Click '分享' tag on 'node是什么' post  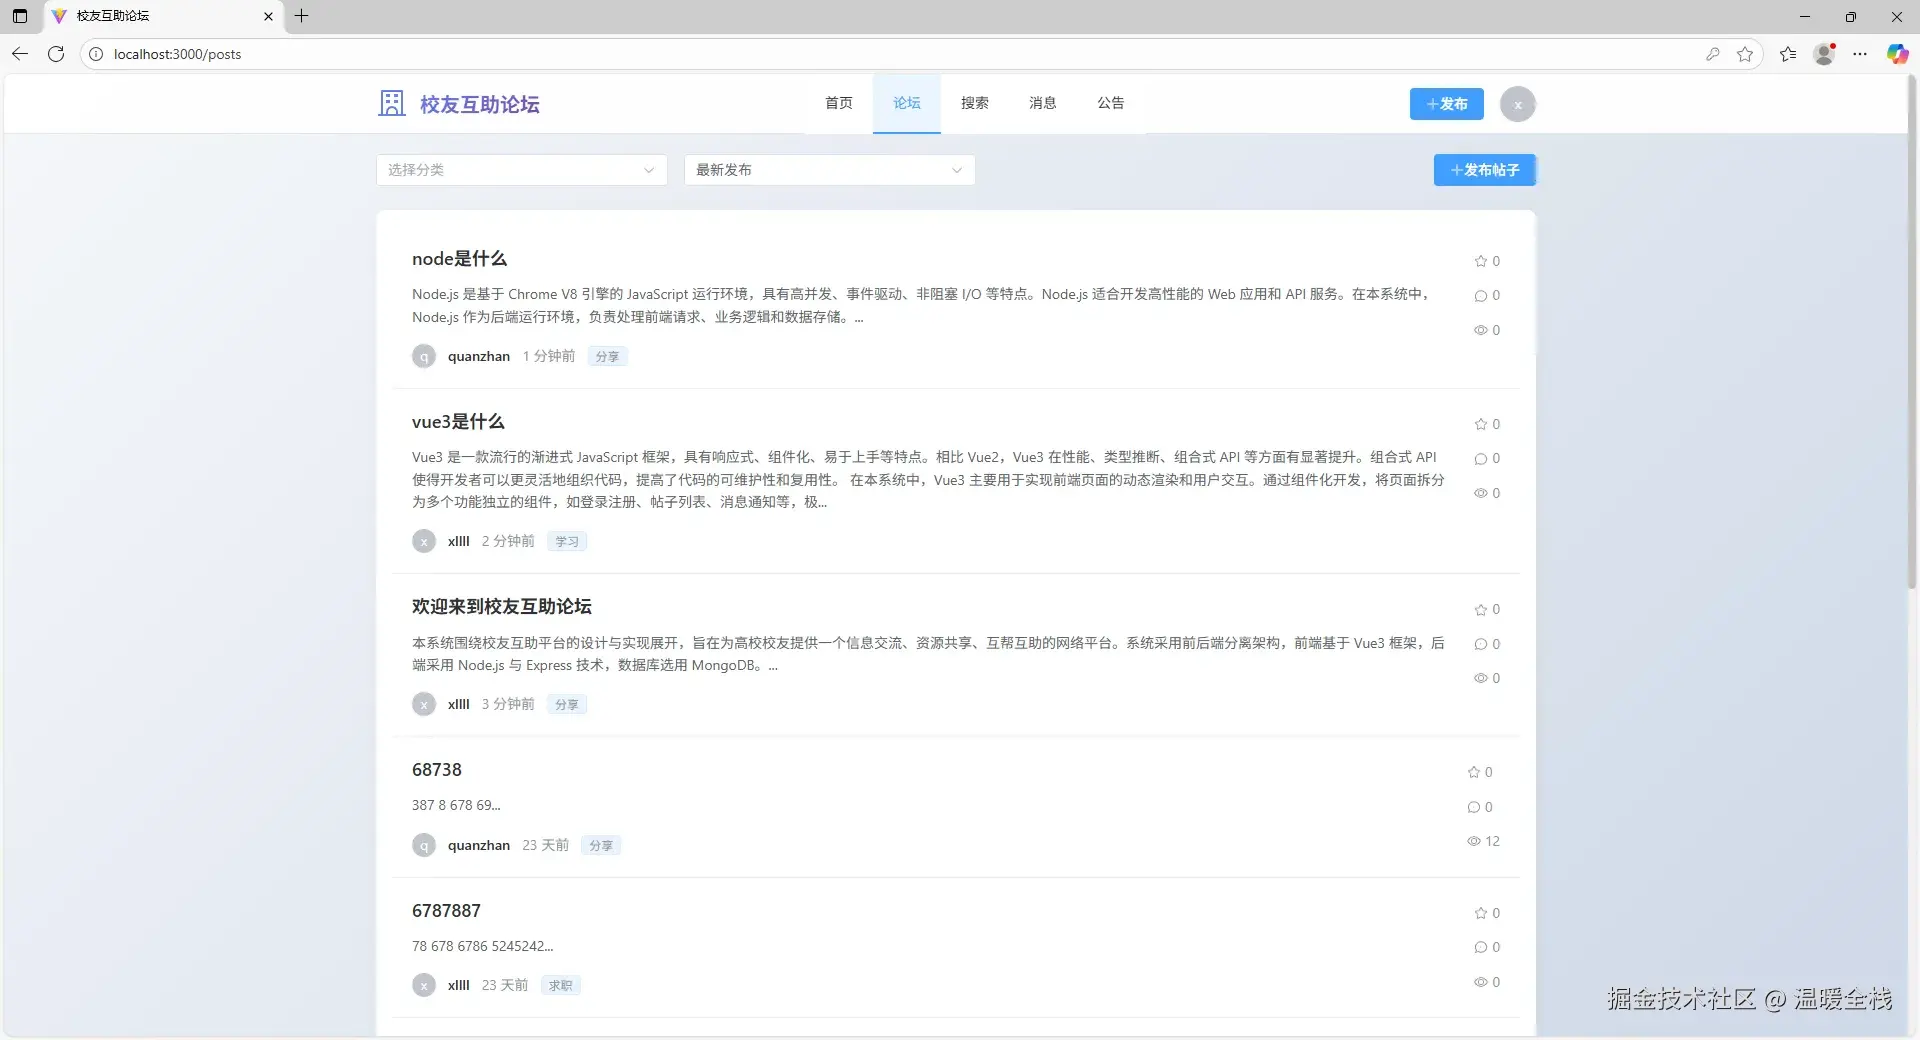point(607,357)
